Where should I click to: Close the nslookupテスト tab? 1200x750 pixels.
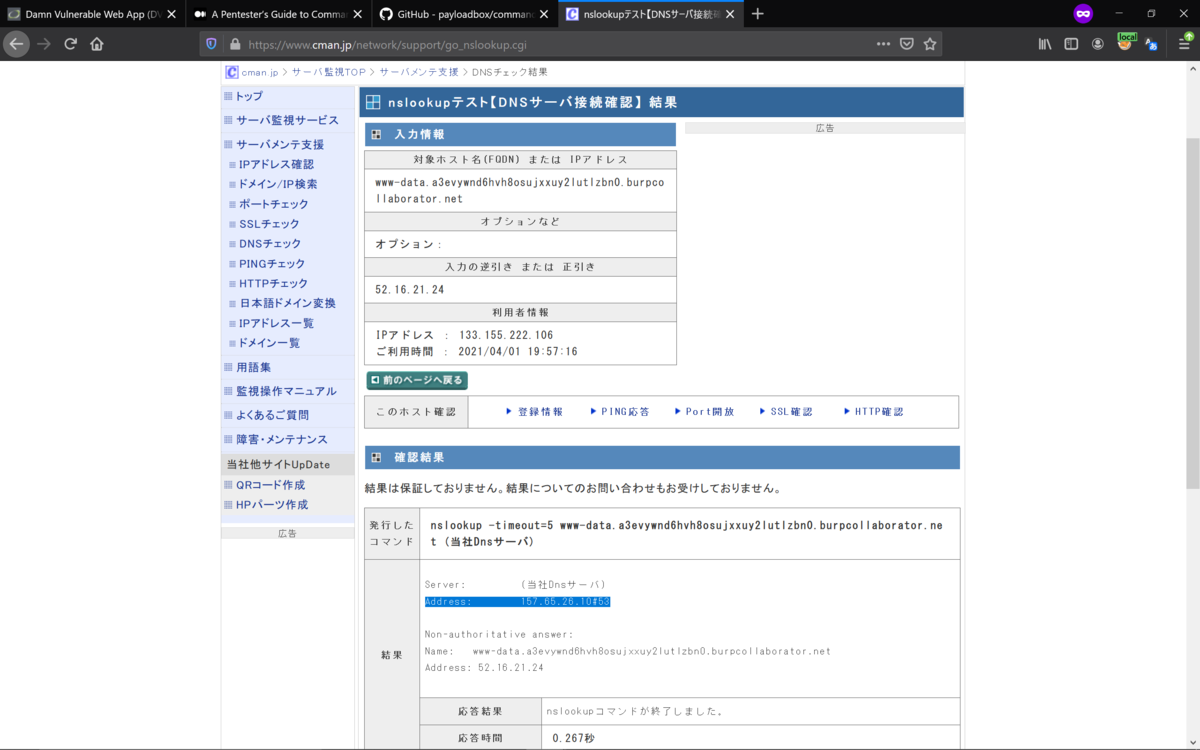(x=730, y=14)
